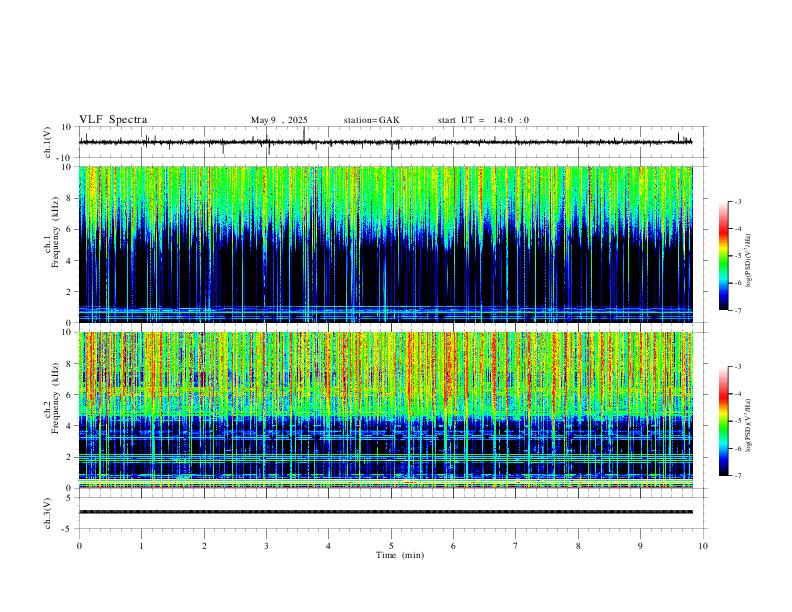
Task: Click the "6" tick on the ch.1 frequency axis
Action: (70, 229)
